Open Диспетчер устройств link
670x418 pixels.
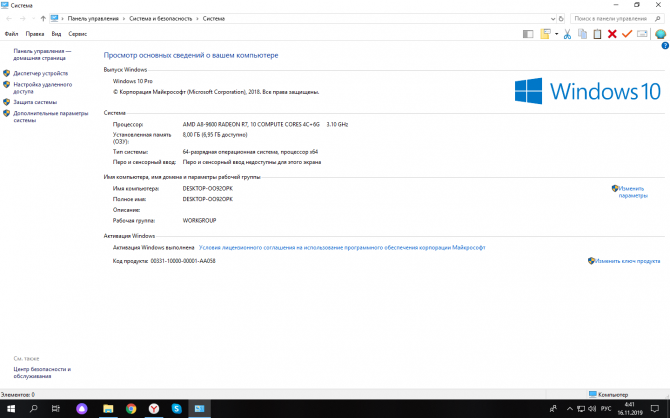coord(41,73)
